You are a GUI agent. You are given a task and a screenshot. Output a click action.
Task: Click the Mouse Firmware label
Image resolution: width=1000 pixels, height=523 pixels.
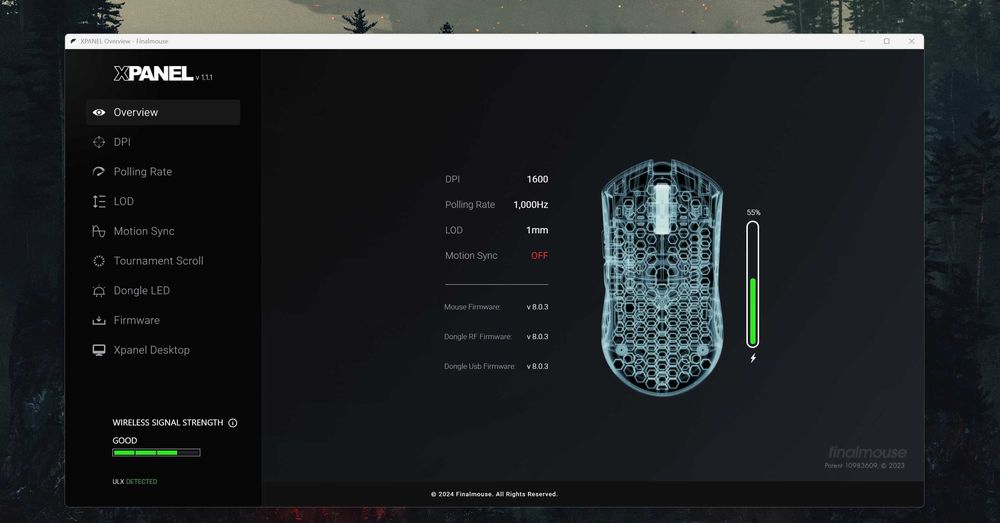(x=472, y=307)
